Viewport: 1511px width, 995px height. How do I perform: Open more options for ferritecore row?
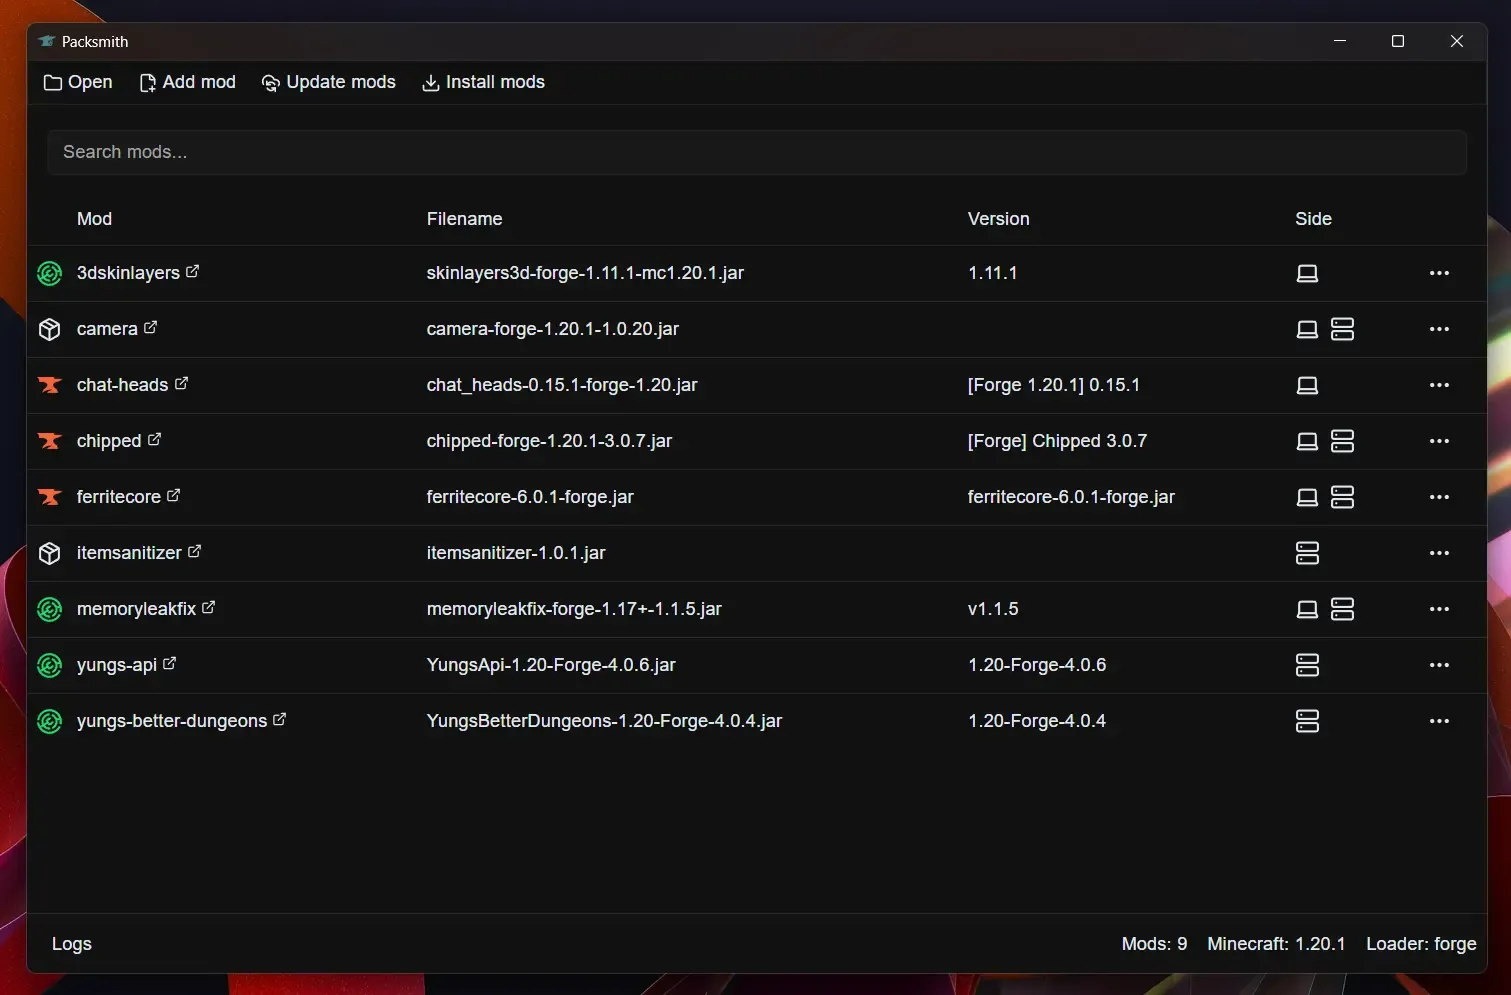[x=1440, y=497]
